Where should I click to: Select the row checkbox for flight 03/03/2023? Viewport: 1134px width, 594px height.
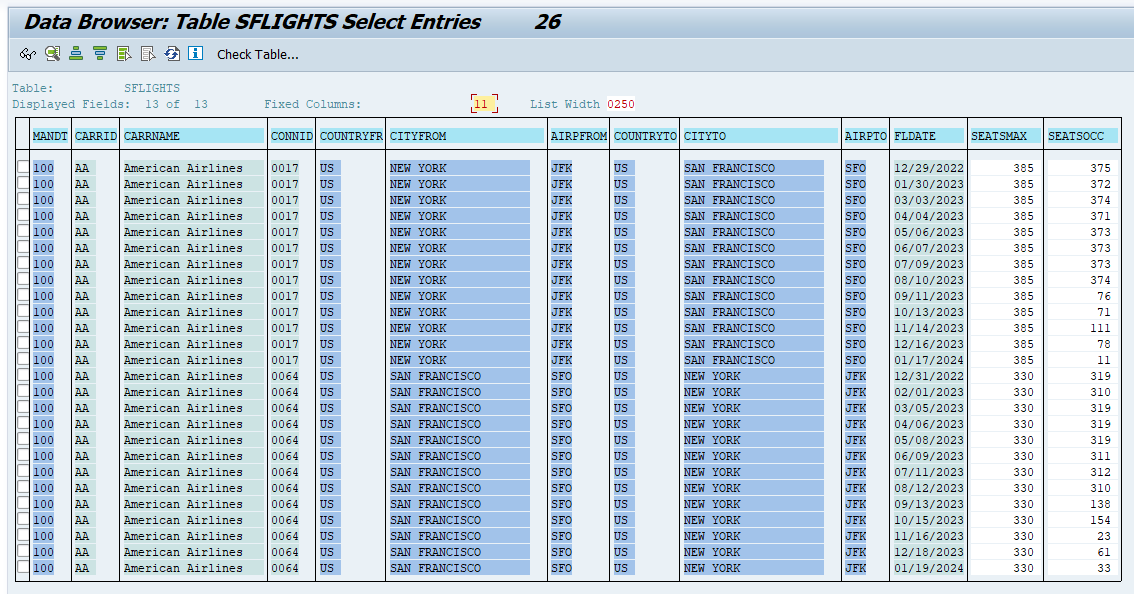[23, 200]
